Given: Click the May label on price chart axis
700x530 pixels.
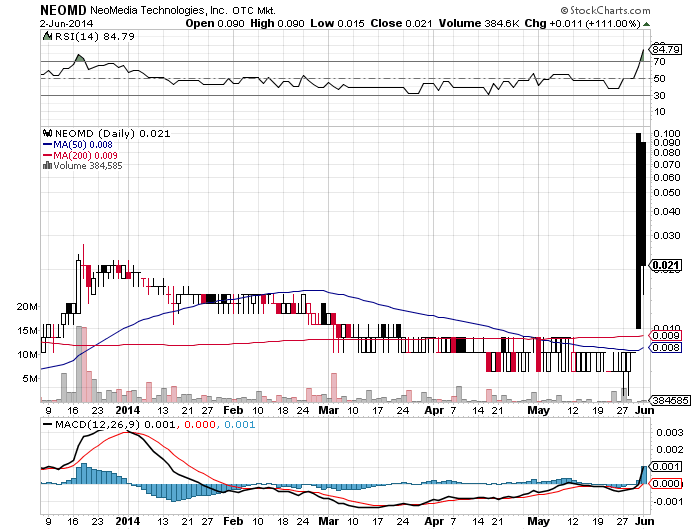Looking at the screenshot, I should [538, 410].
